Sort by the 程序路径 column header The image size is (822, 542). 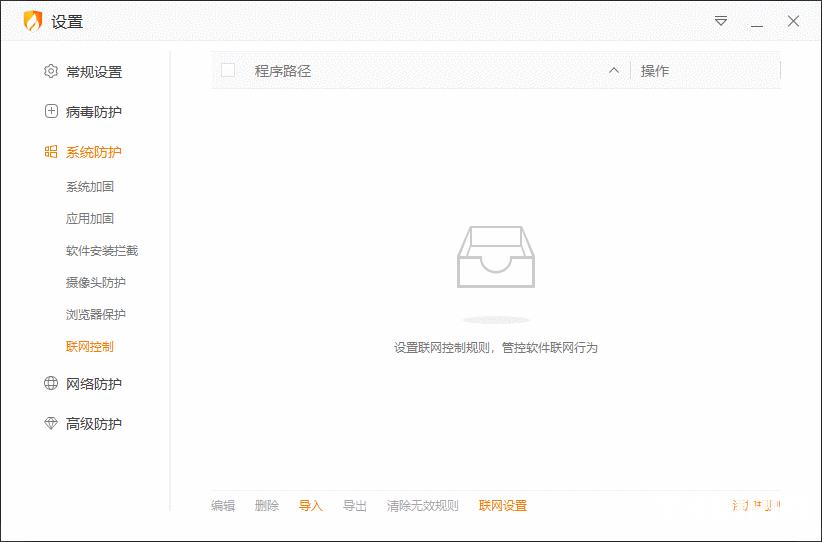click(x=283, y=71)
